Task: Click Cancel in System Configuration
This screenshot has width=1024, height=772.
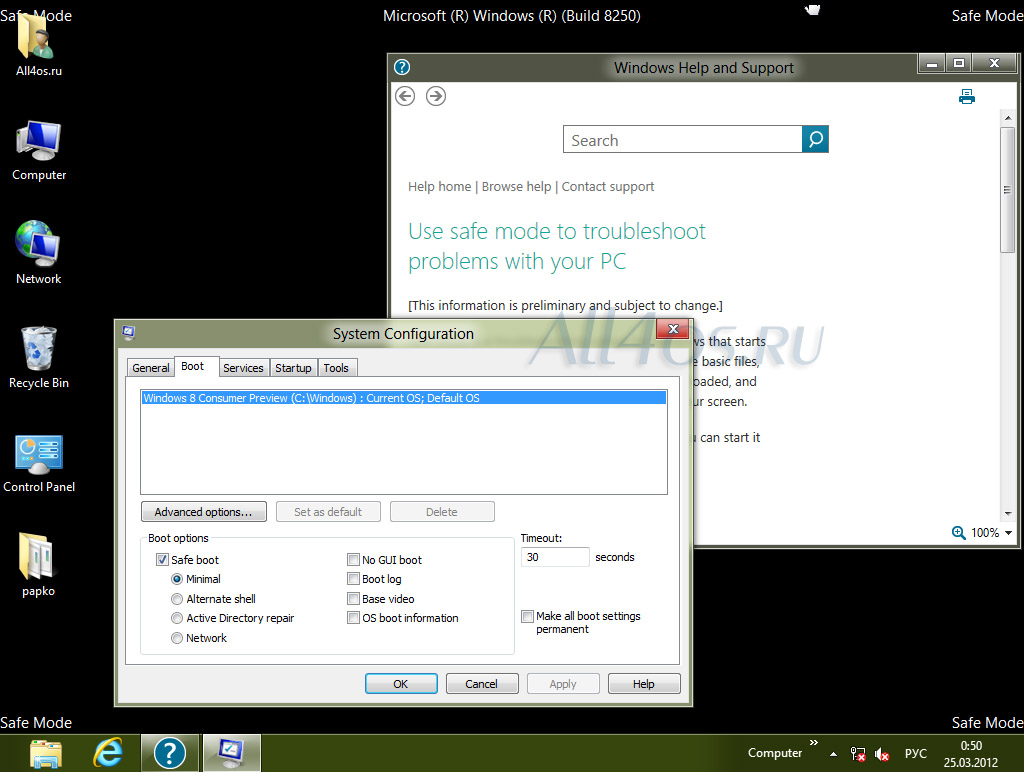Action: point(482,684)
